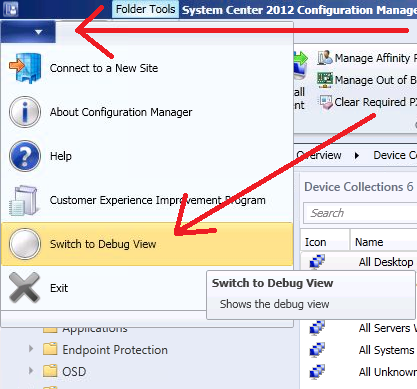Click the All Systems collection icon

[317, 350]
